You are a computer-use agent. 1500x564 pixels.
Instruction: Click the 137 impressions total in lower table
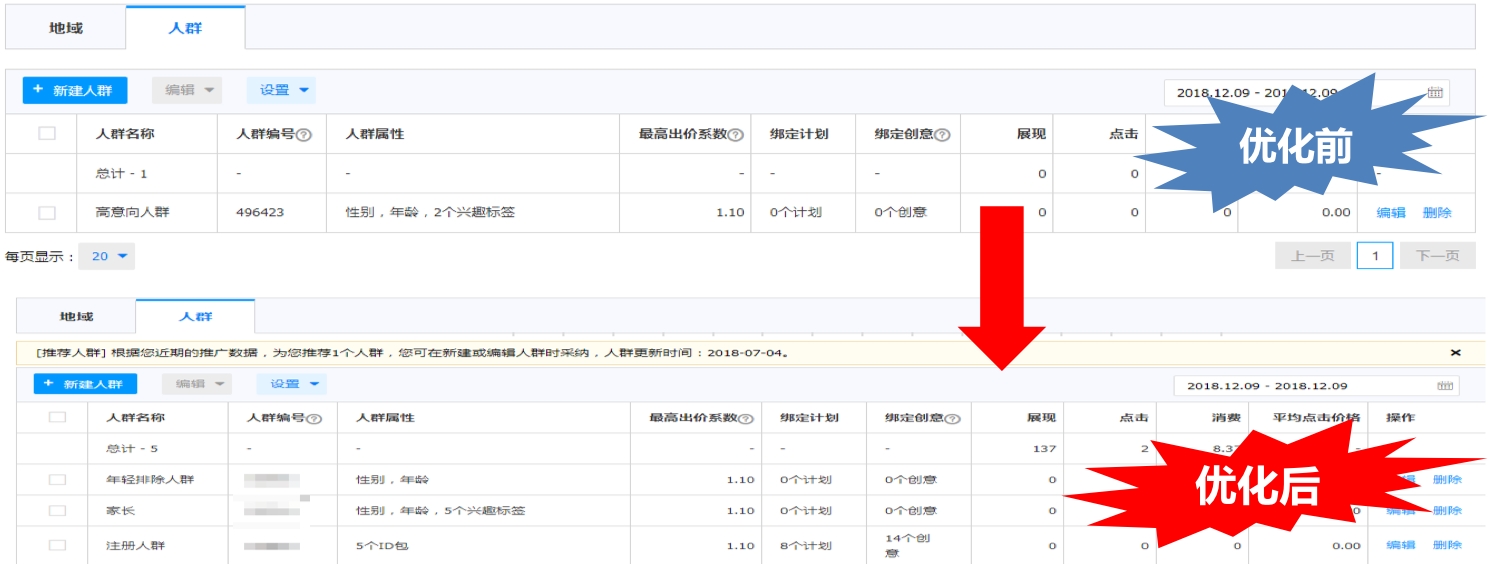[x=1044, y=448]
